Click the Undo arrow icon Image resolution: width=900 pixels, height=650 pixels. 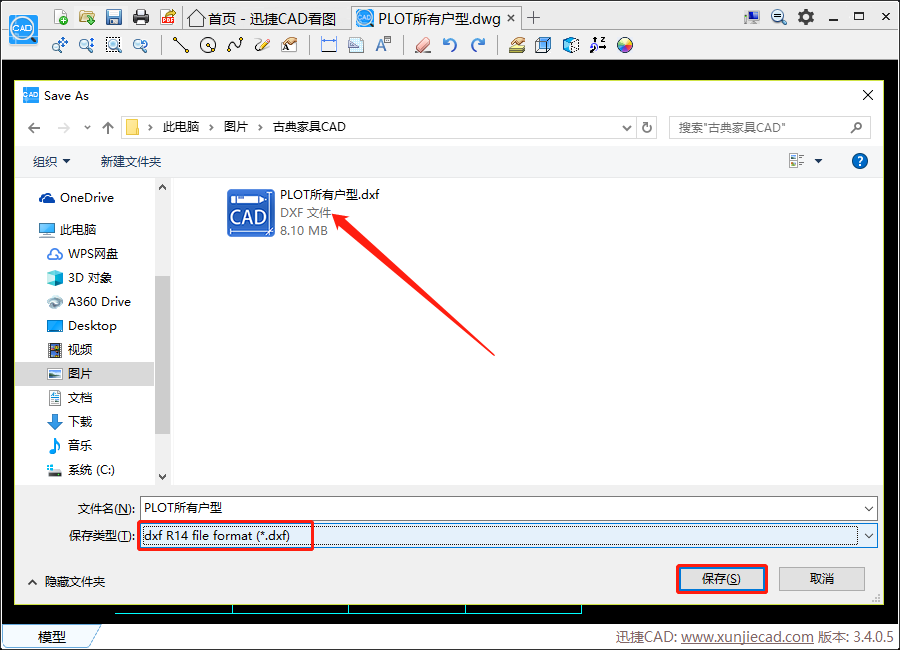[x=449, y=45]
